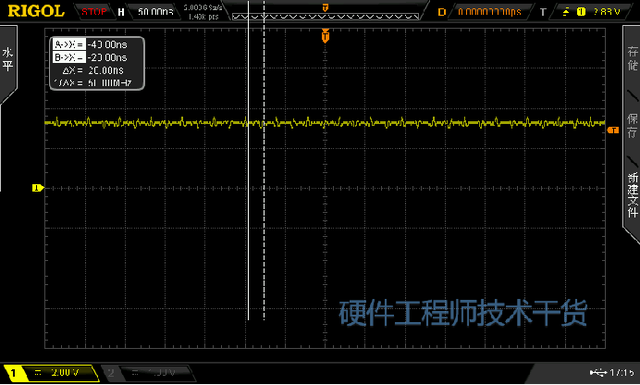Image resolution: width=640 pixels, height=385 pixels.
Task: Select the H timebase 50.00ns readout
Action: point(156,12)
